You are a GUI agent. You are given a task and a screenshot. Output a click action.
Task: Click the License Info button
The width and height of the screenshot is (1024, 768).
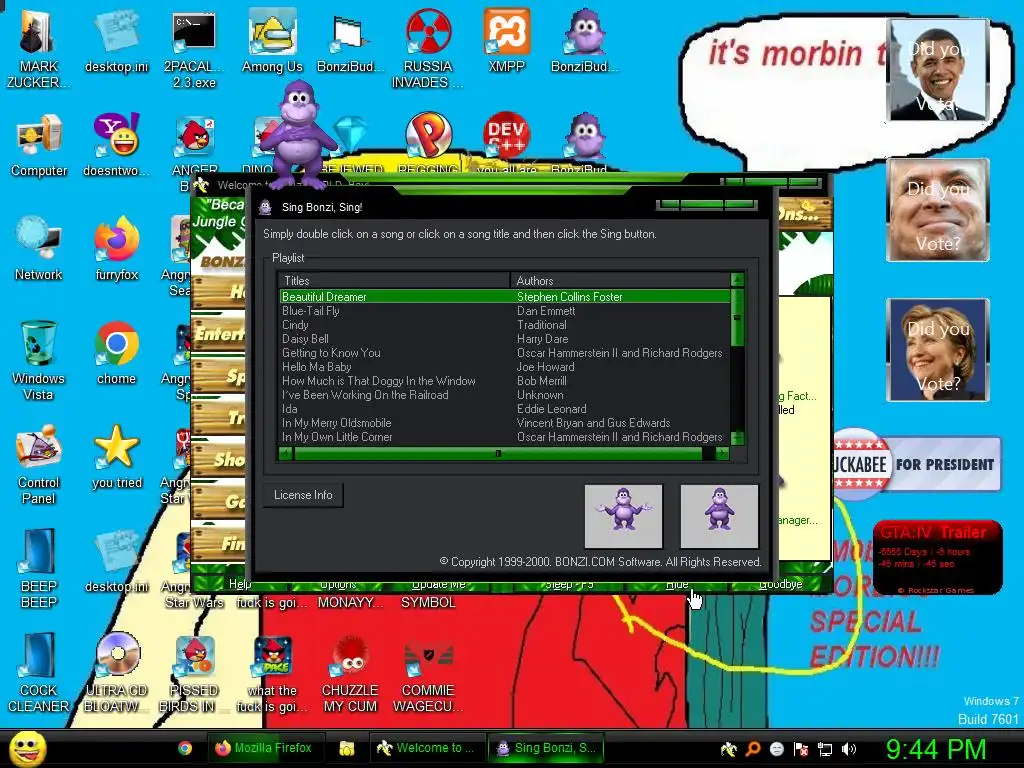303,495
